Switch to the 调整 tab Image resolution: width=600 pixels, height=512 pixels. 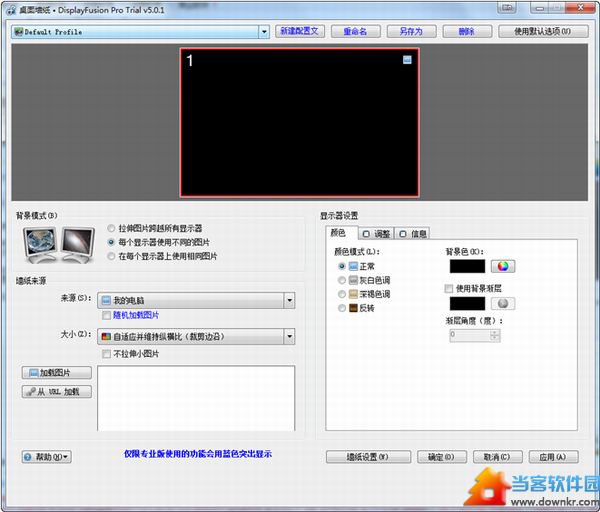377,234
